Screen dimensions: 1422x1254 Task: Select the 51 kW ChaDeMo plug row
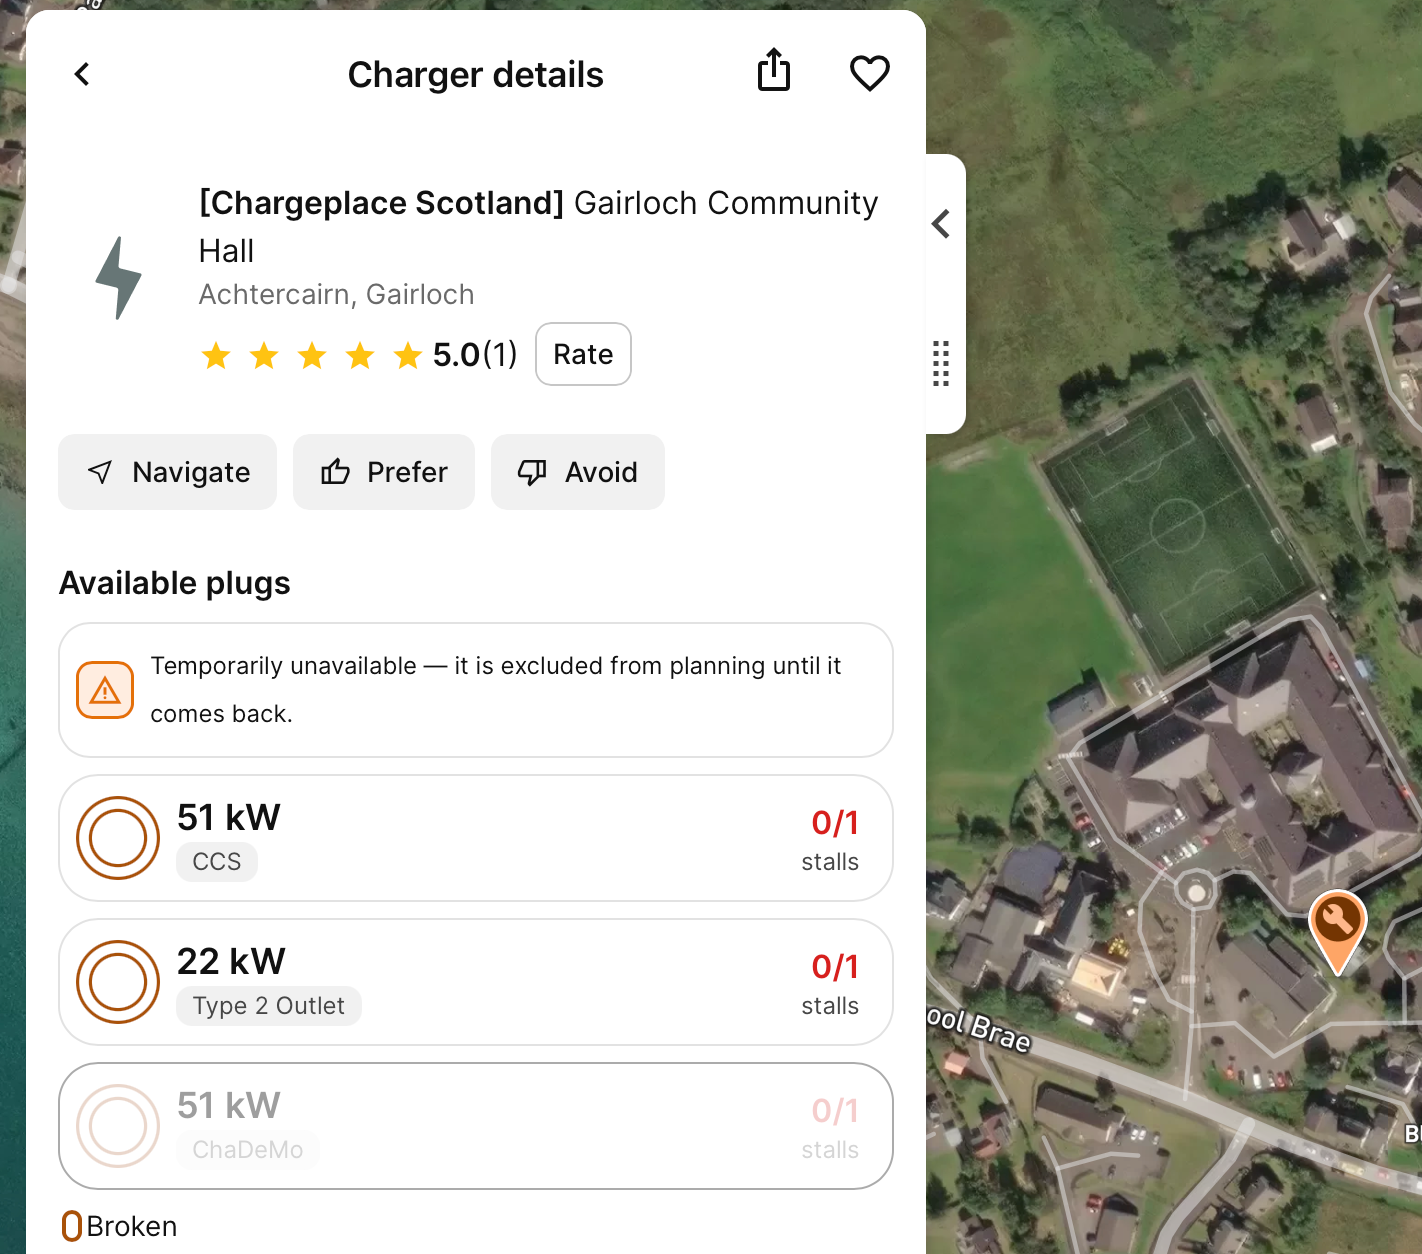[476, 1126]
